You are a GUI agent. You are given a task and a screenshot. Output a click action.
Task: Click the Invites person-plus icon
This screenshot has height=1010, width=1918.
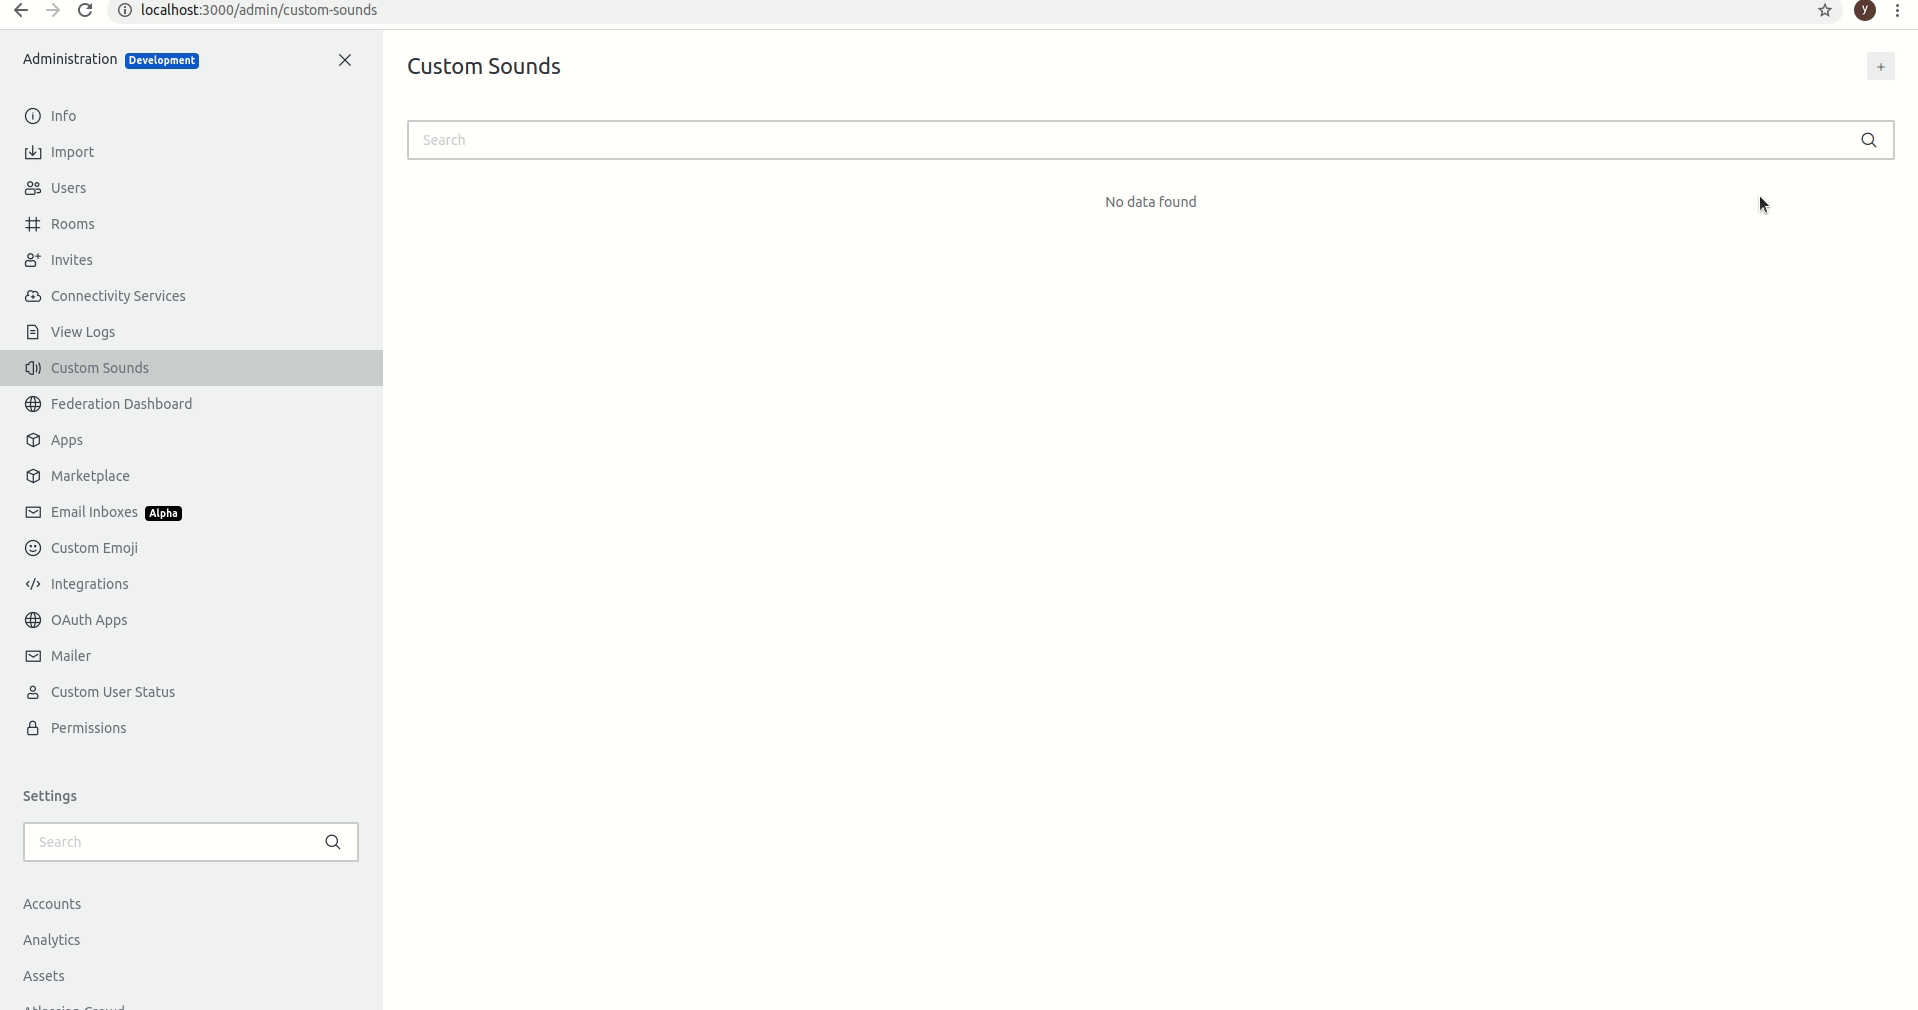33,260
